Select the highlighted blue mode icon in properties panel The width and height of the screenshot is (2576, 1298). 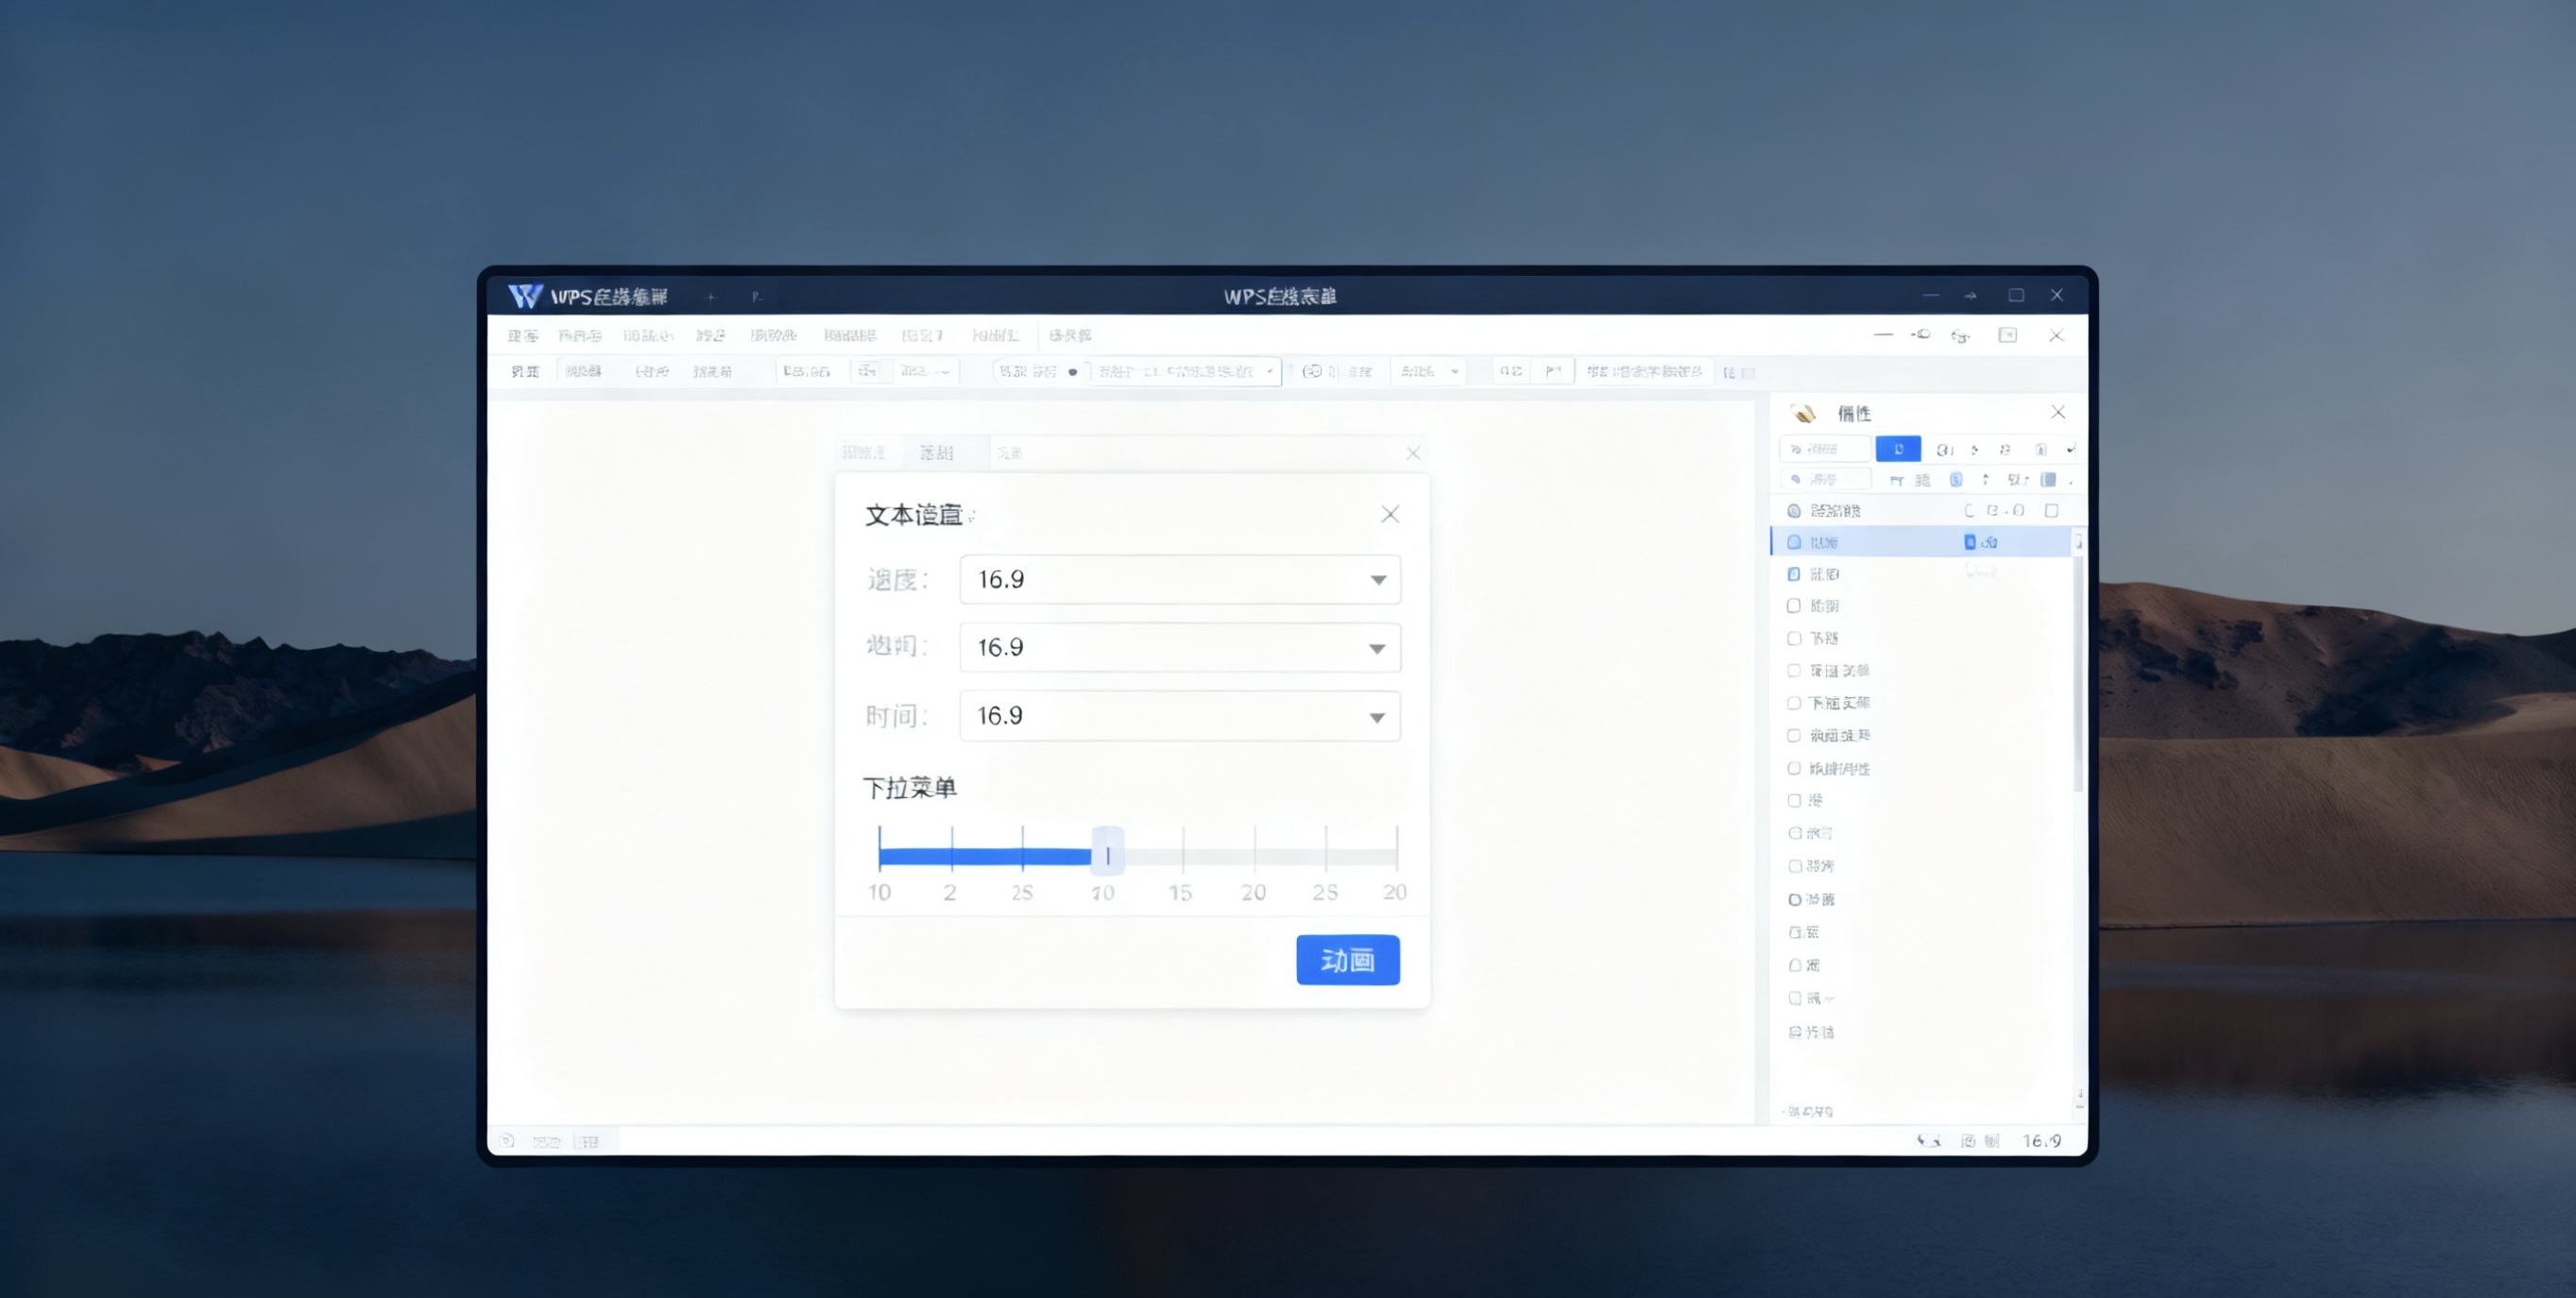1898,449
